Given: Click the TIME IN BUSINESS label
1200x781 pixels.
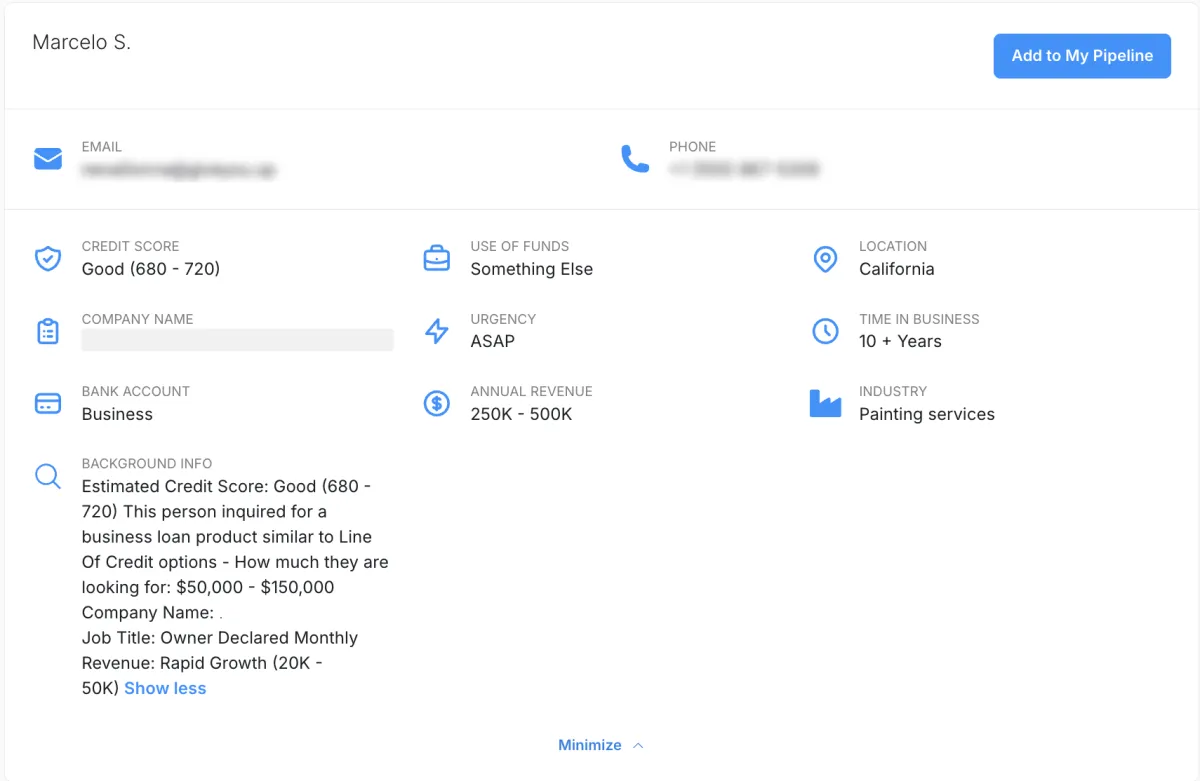Looking at the screenshot, I should pyautogui.click(x=919, y=319).
